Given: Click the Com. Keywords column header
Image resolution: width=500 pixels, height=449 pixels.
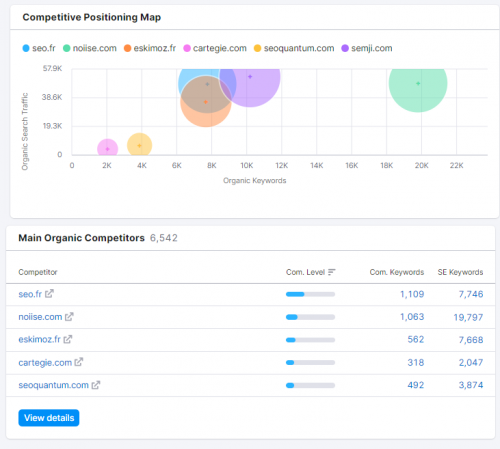Looking at the screenshot, I should (397, 272).
